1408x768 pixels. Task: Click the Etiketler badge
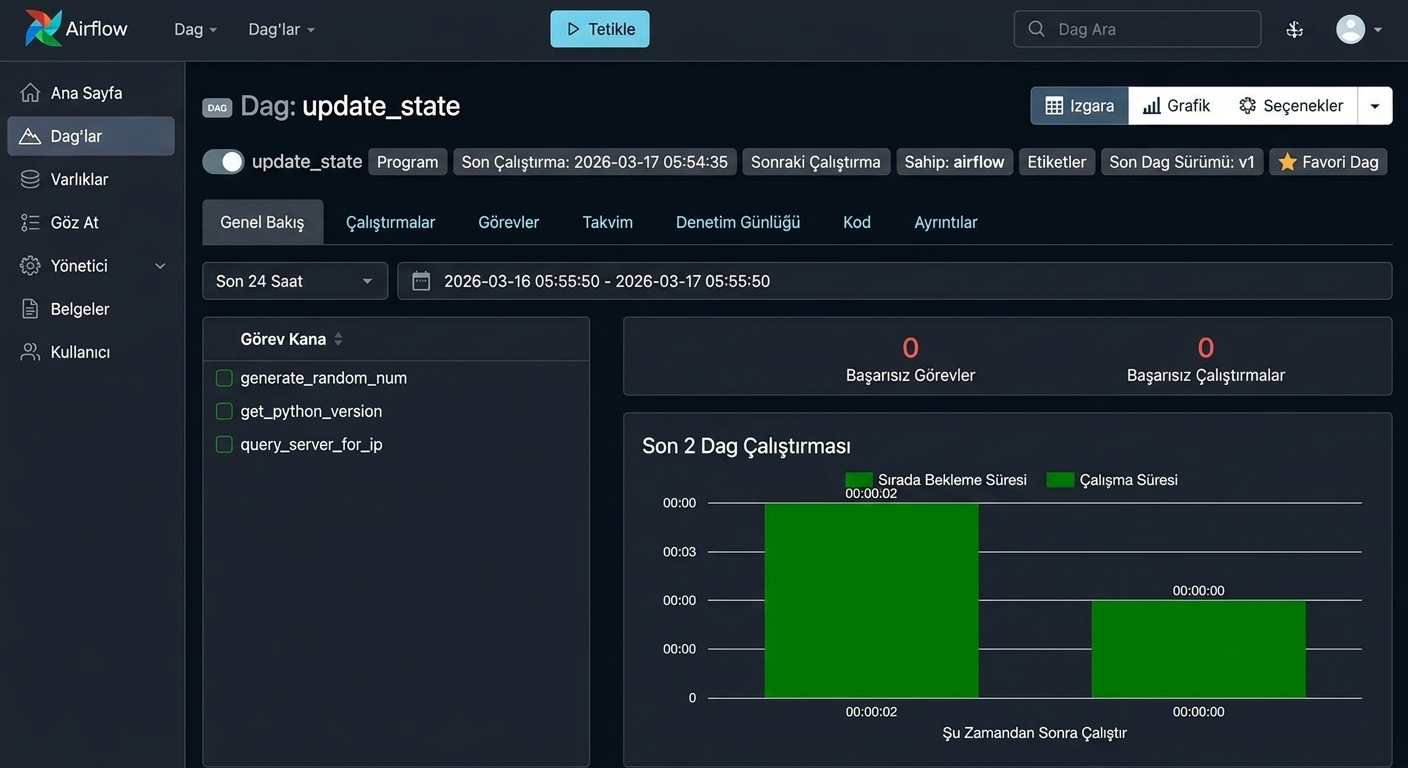click(x=1057, y=162)
